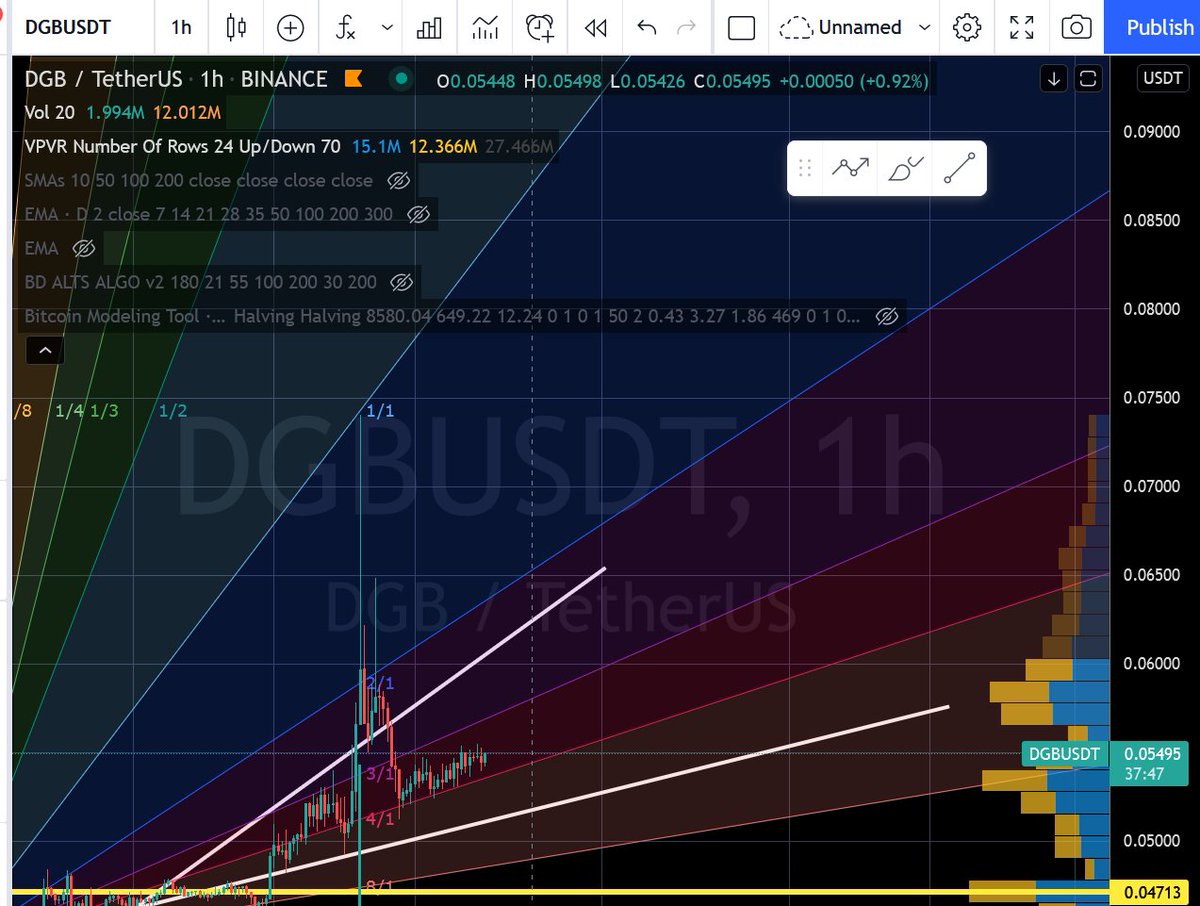
Task: Unhide the plain EMA indicator
Action: point(84,248)
